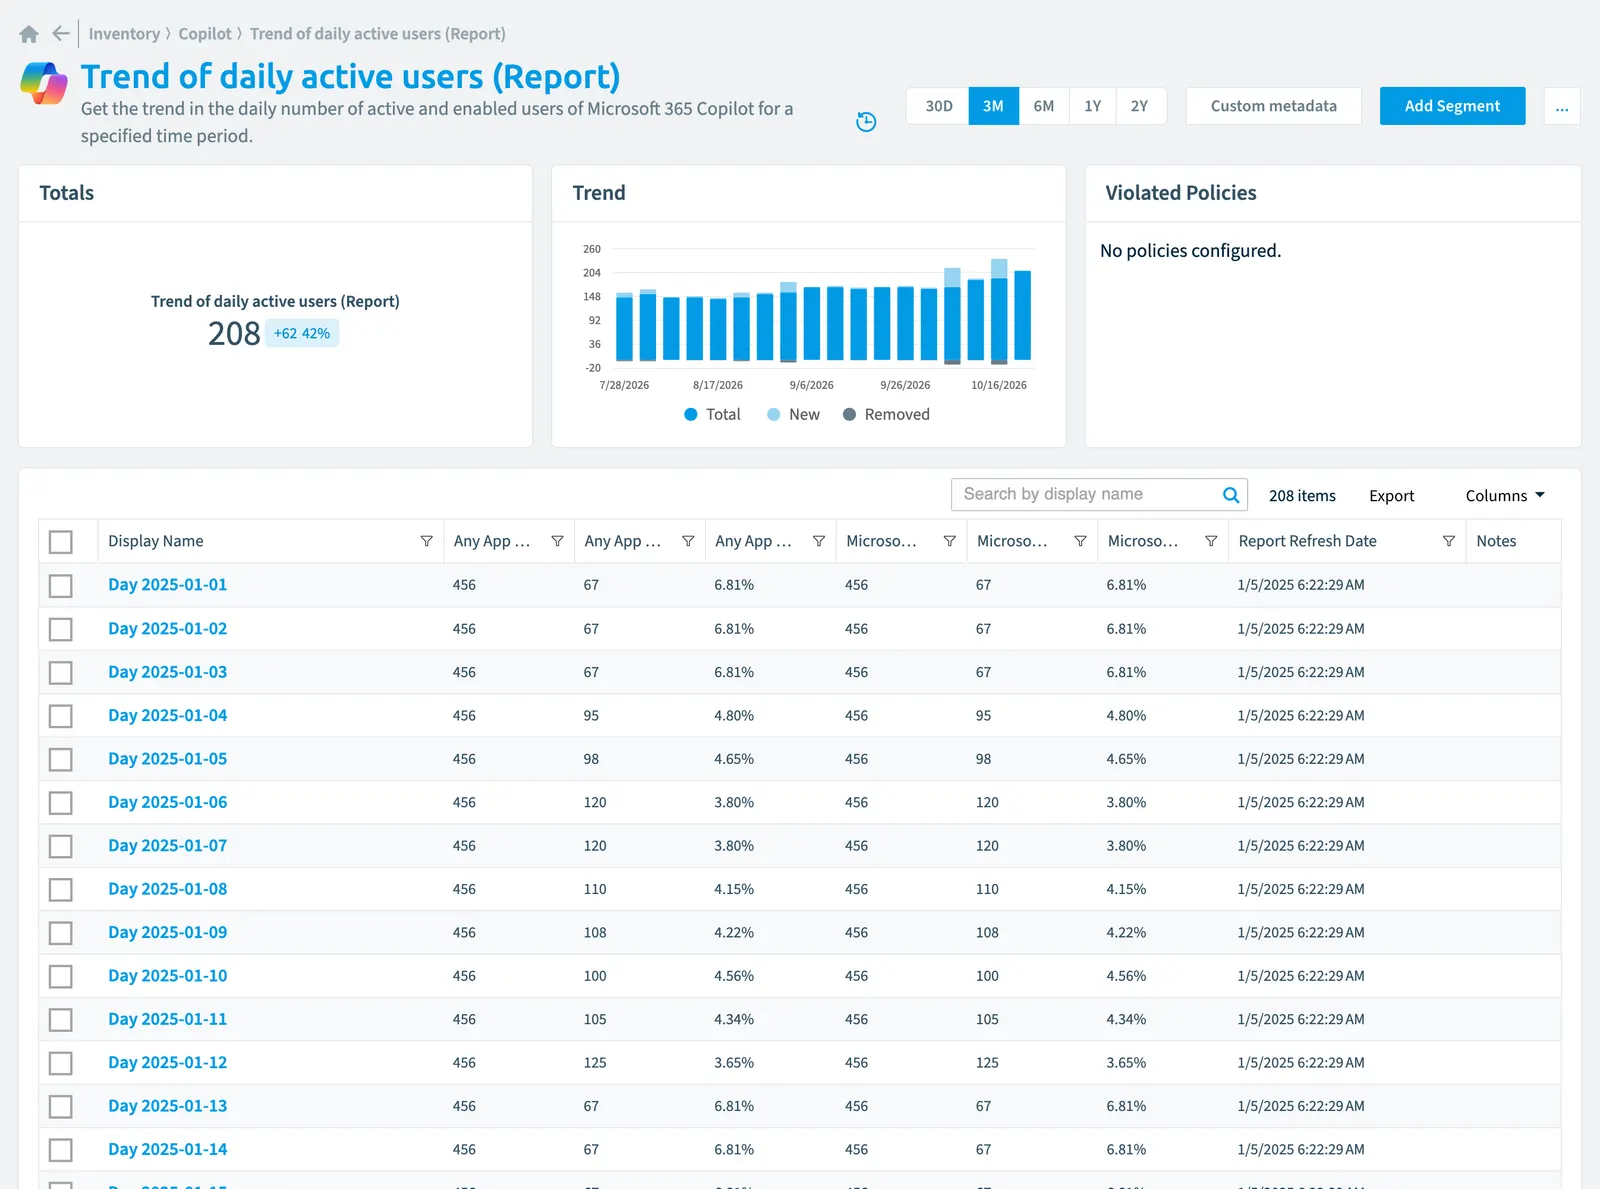Toggle the New legend series

point(794,414)
